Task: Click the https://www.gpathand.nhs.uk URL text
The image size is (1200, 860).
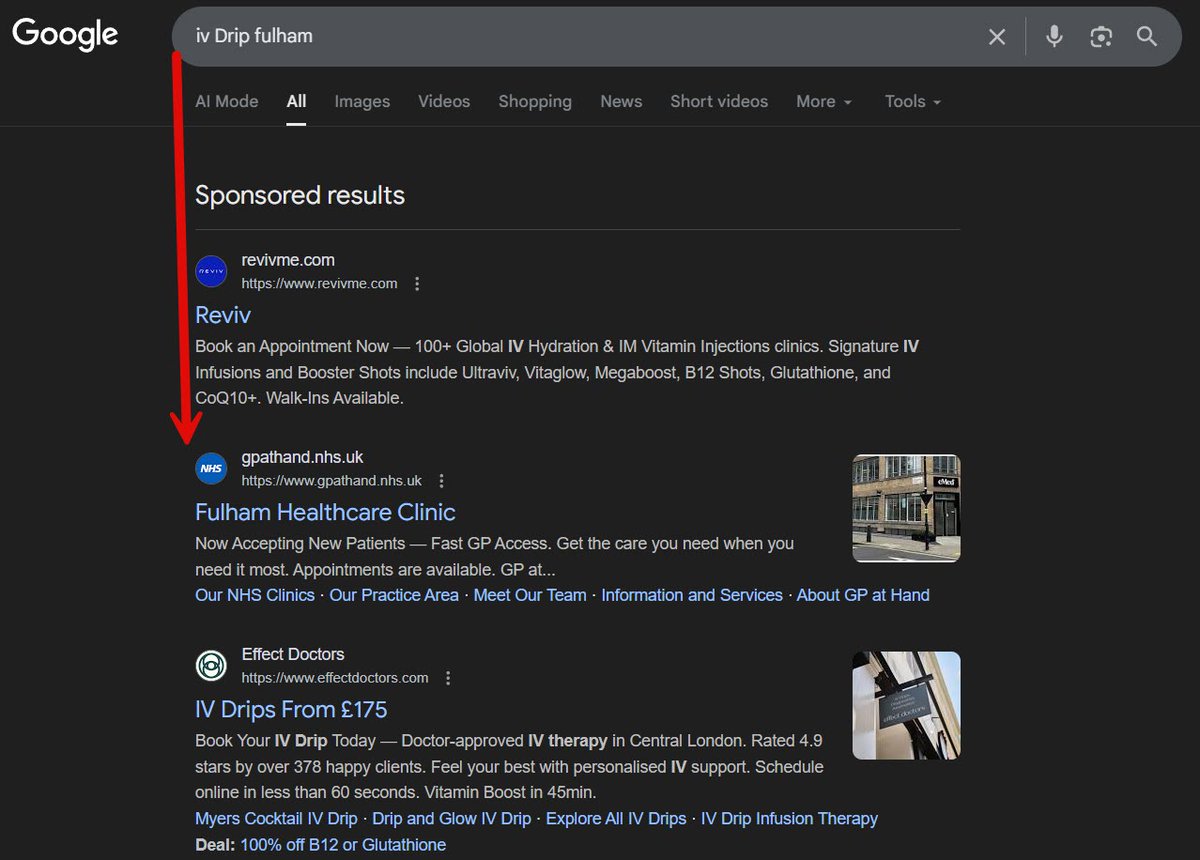Action: [332, 480]
